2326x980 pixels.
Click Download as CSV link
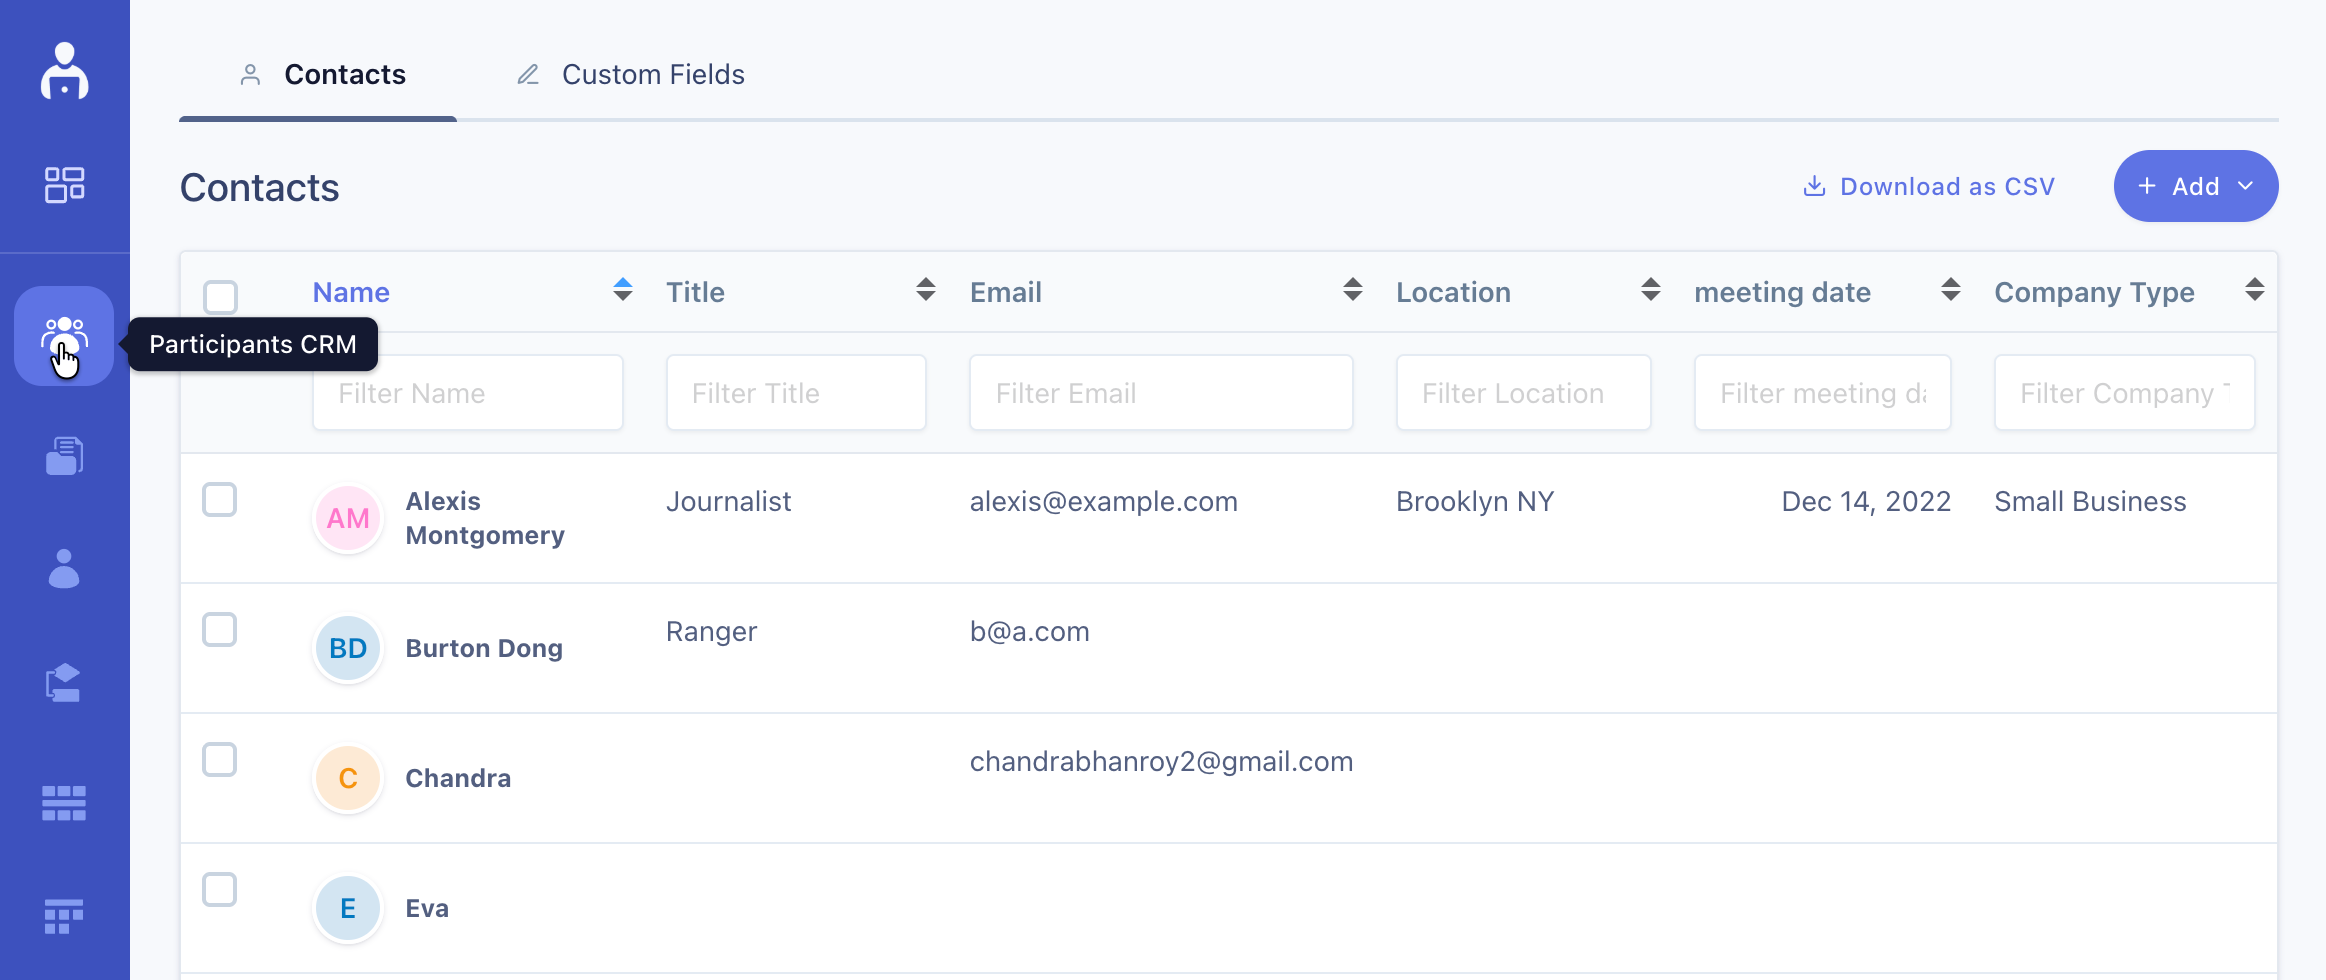(x=1928, y=186)
